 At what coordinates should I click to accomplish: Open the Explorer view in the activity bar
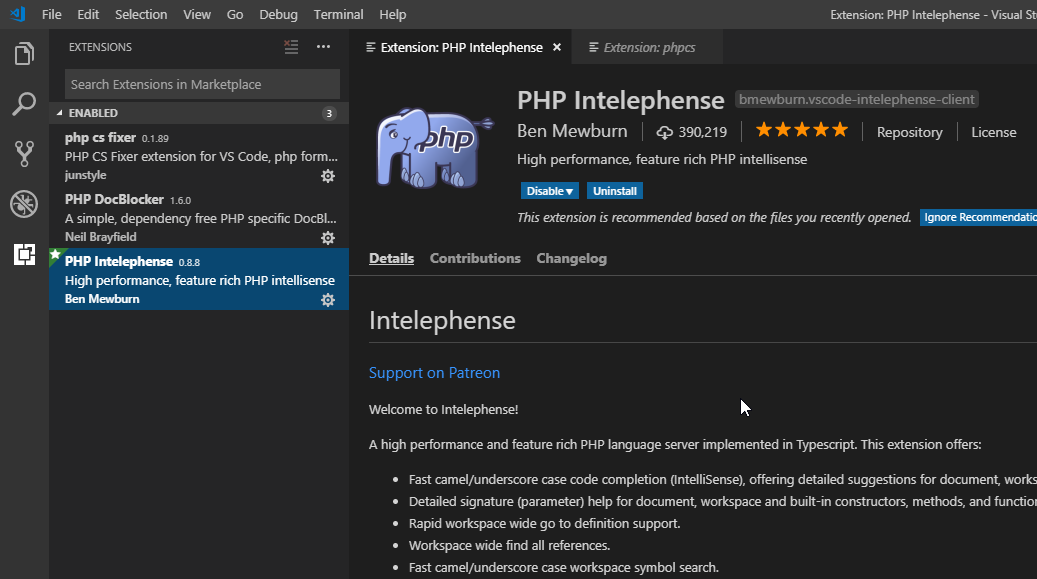click(x=24, y=54)
